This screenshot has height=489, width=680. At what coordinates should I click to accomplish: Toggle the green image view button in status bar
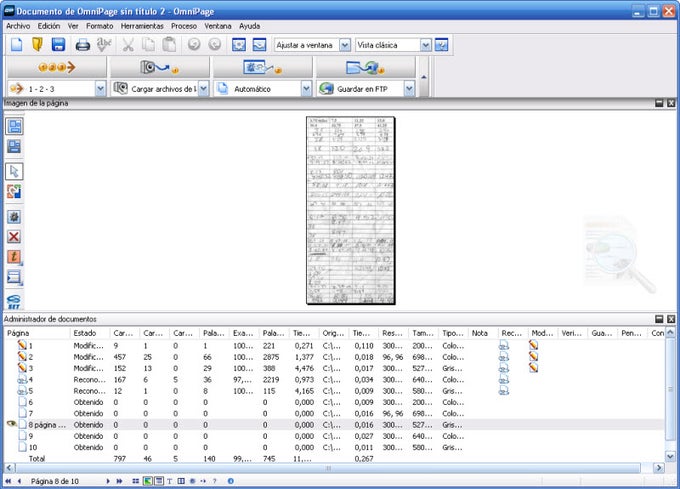147,481
